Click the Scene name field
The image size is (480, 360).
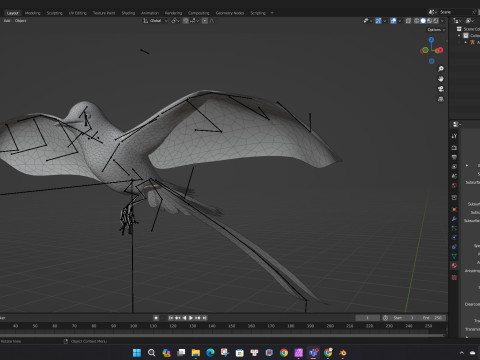click(455, 12)
